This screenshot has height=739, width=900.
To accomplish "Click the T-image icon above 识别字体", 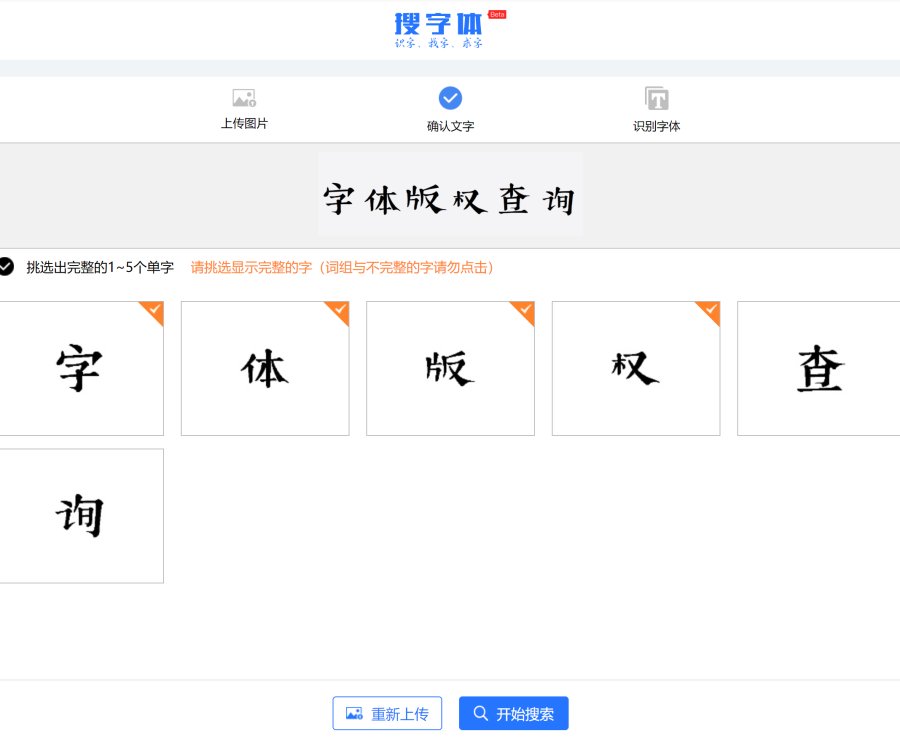I will pyautogui.click(x=657, y=98).
